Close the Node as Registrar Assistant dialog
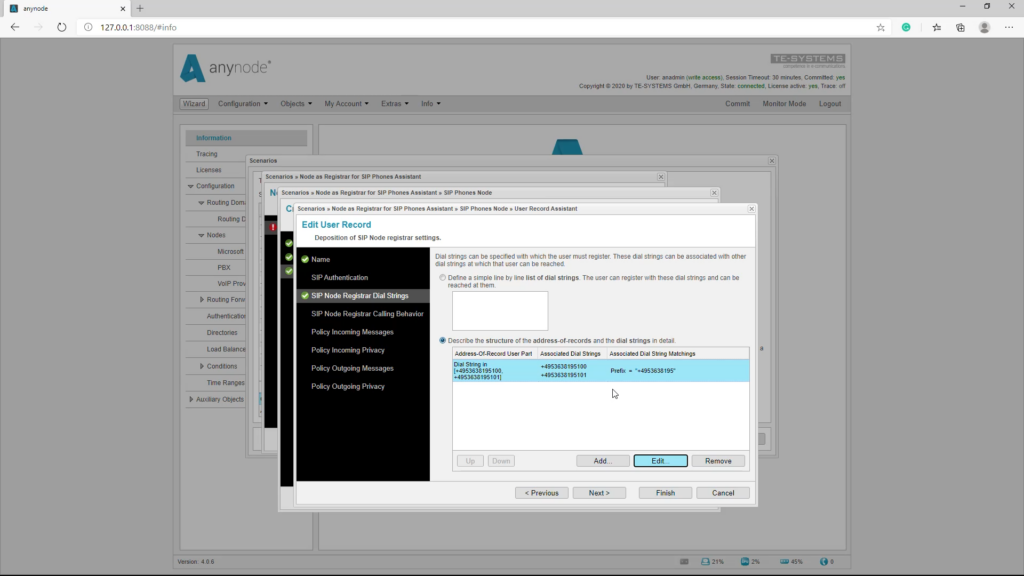Viewport: 1024px width, 576px height. point(660,177)
